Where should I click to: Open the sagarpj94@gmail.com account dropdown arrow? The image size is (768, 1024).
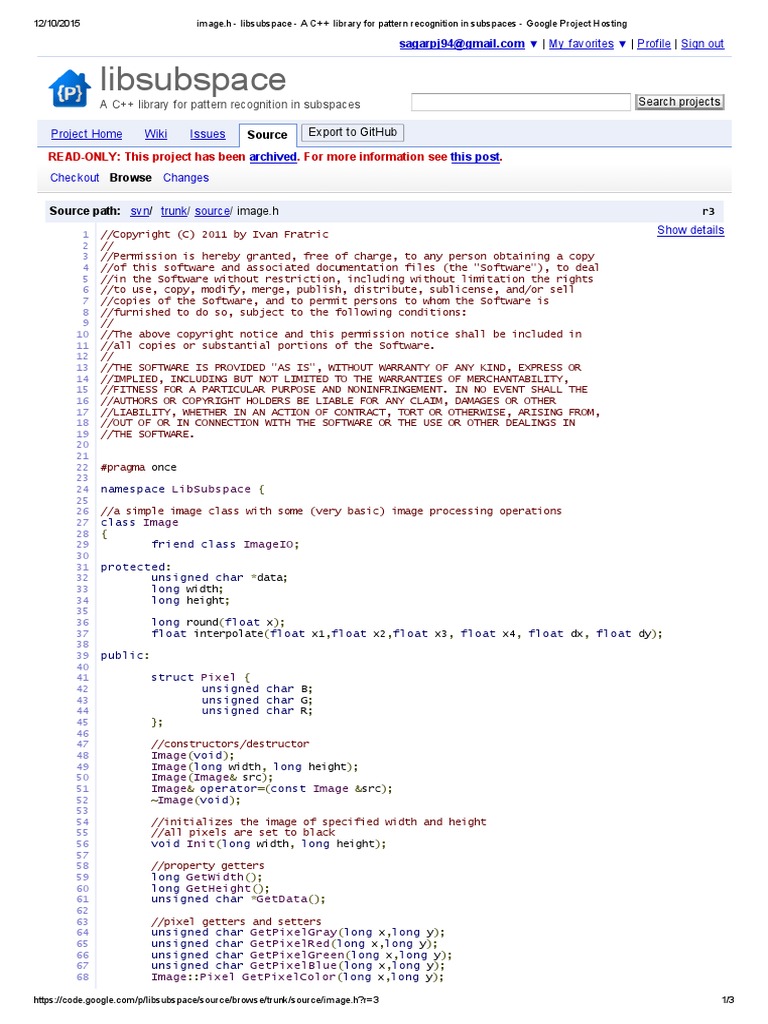(534, 44)
